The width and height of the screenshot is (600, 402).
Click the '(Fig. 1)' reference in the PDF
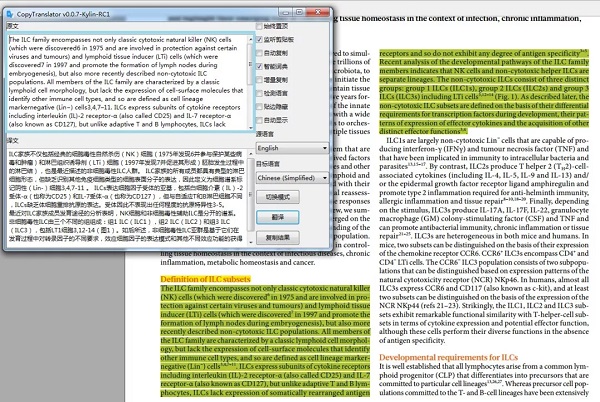tap(505, 97)
